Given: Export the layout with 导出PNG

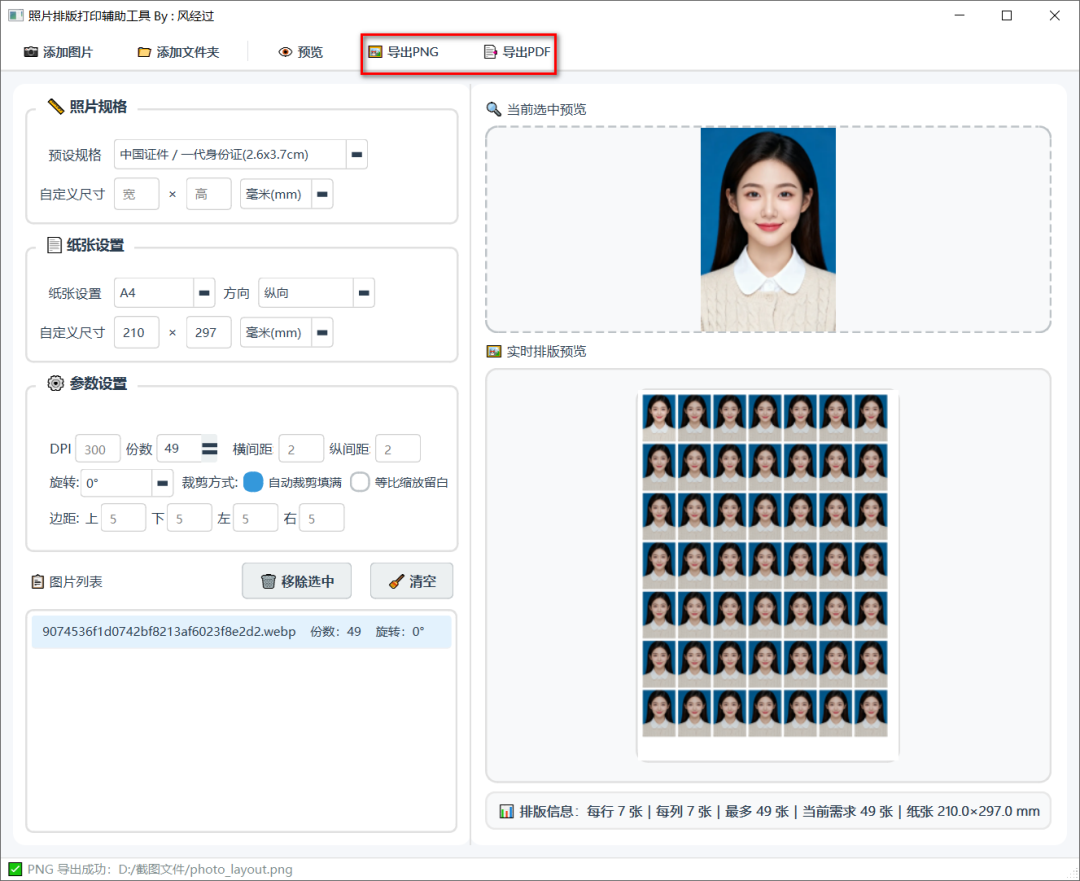Looking at the screenshot, I should point(404,52).
